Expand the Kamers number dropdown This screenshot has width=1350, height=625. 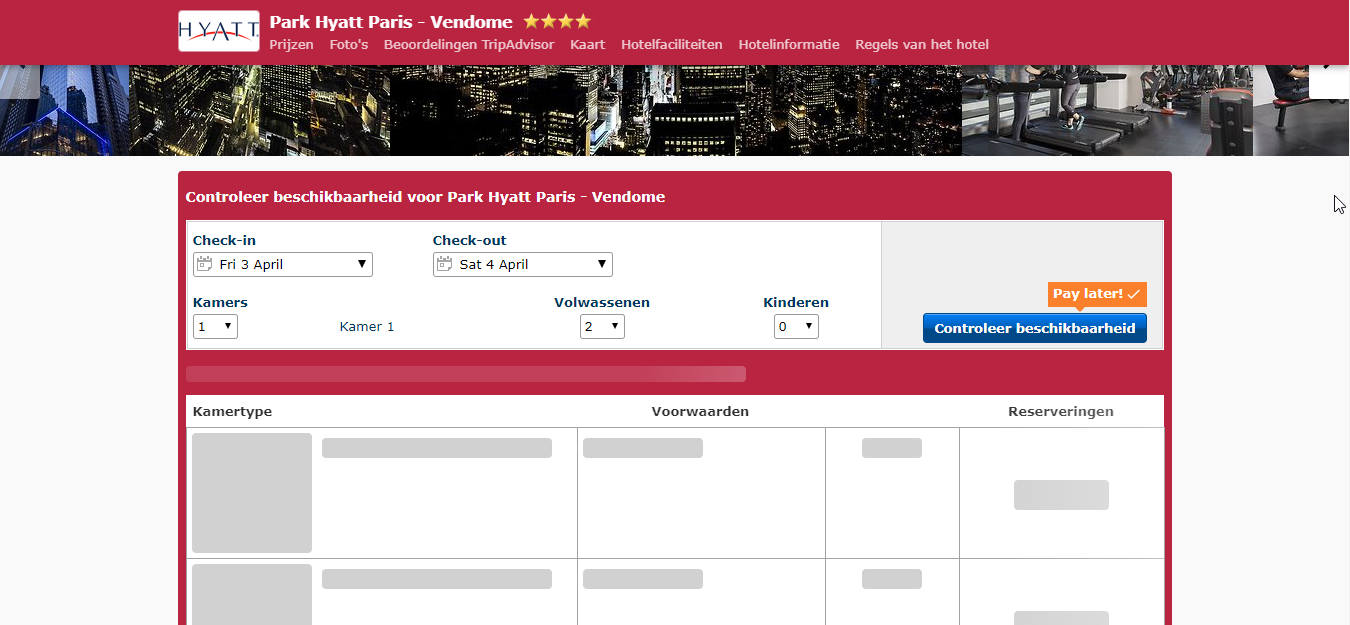tap(215, 326)
